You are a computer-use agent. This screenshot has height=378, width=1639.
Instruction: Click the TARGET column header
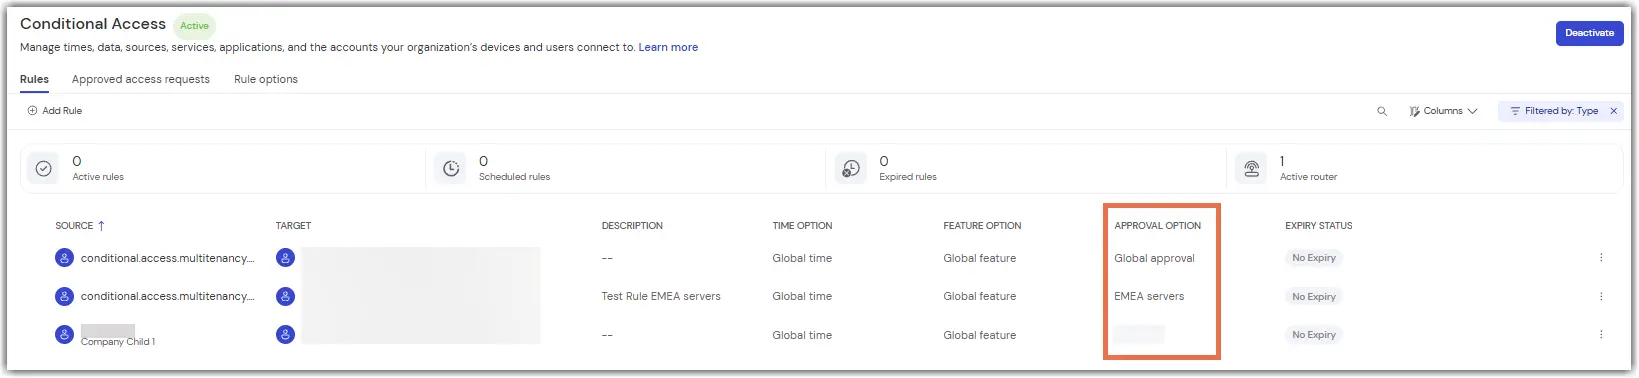[x=293, y=226]
